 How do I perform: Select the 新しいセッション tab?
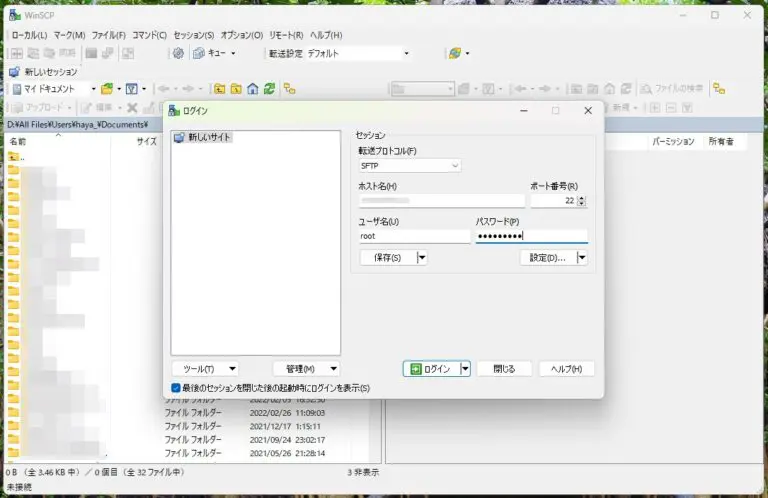[x=43, y=72]
